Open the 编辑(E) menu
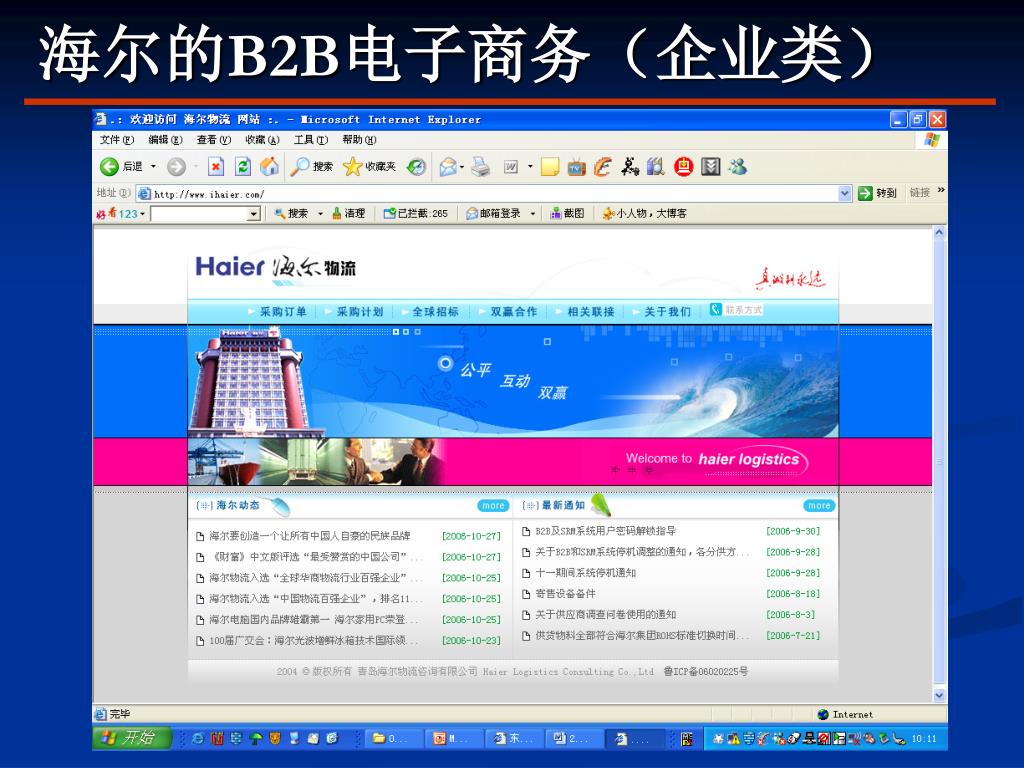Viewport: 1024px width, 768px height. [165, 140]
